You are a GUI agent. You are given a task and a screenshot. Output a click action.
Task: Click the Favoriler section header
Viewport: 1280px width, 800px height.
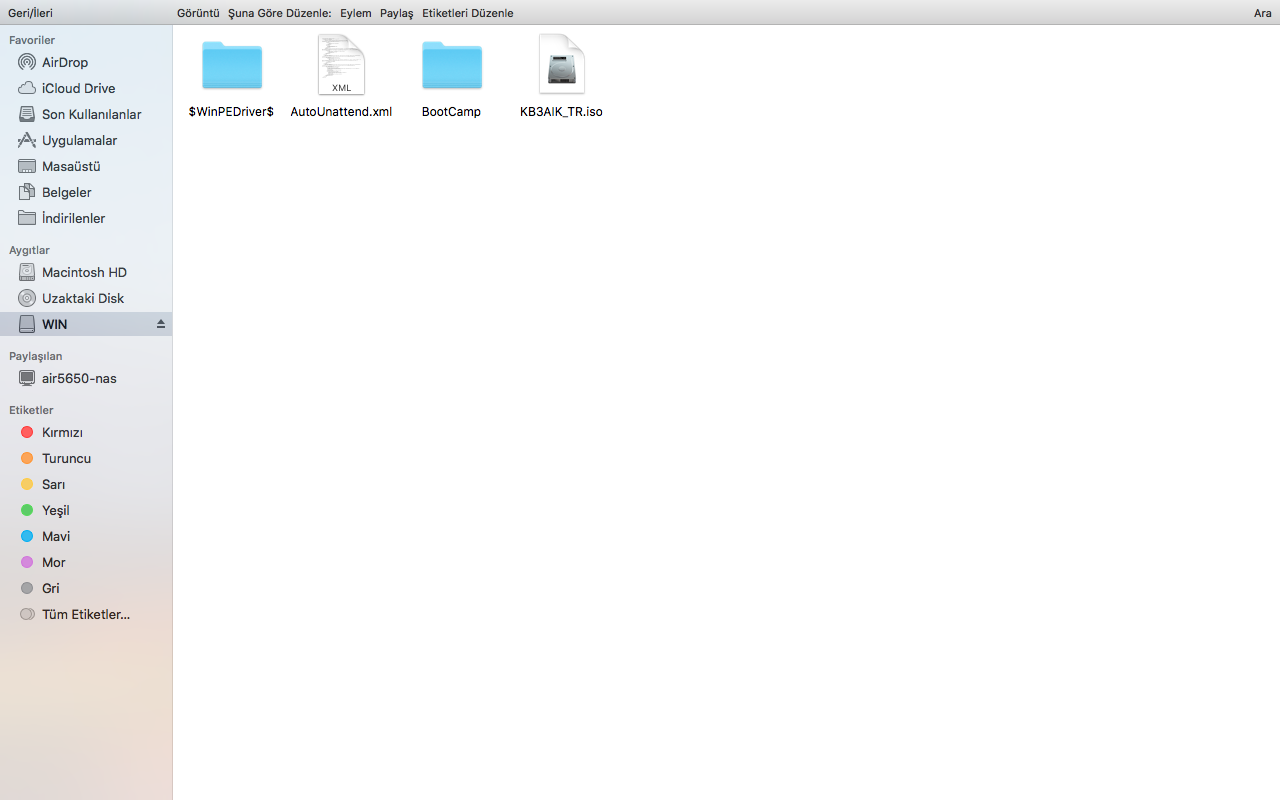pyautogui.click(x=32, y=40)
